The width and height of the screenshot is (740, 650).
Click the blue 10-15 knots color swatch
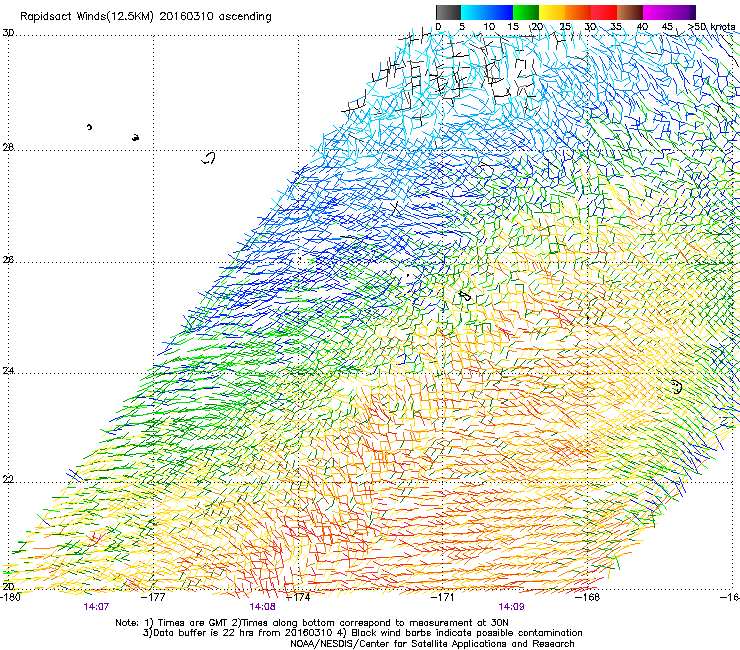(500, 12)
